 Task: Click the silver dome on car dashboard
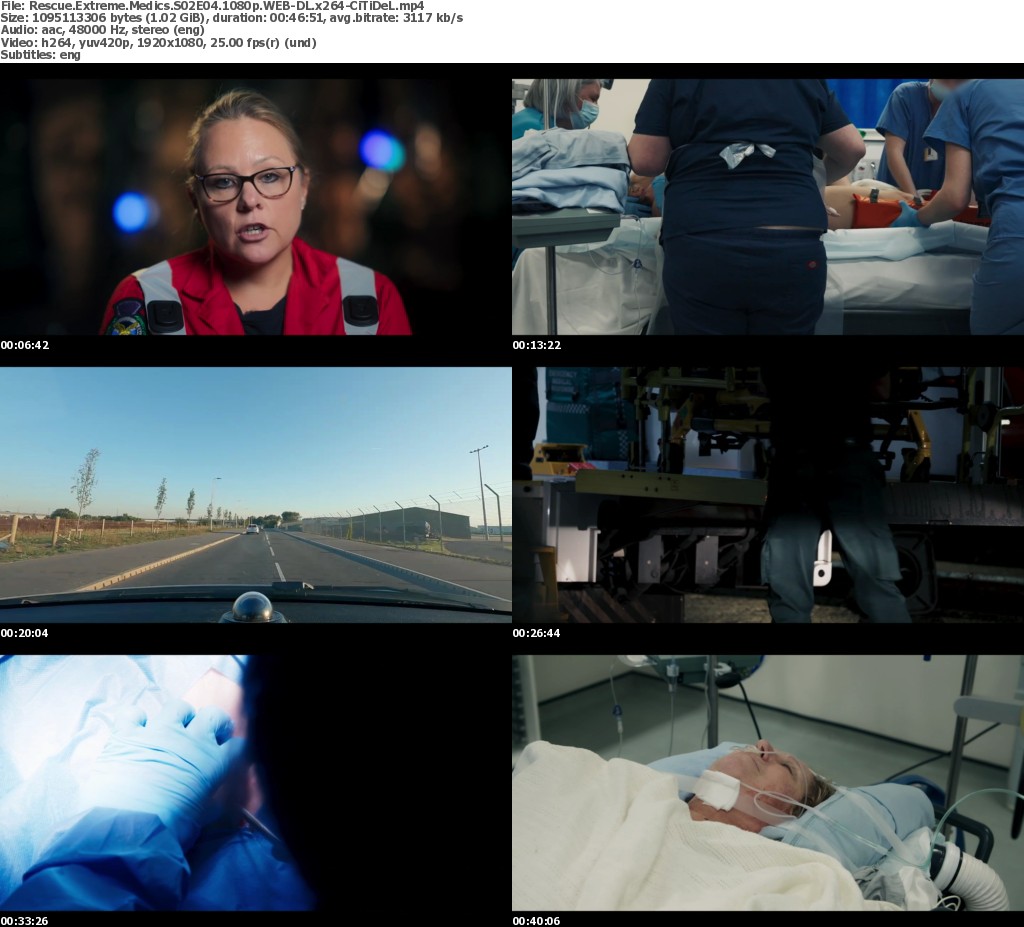pos(253,607)
